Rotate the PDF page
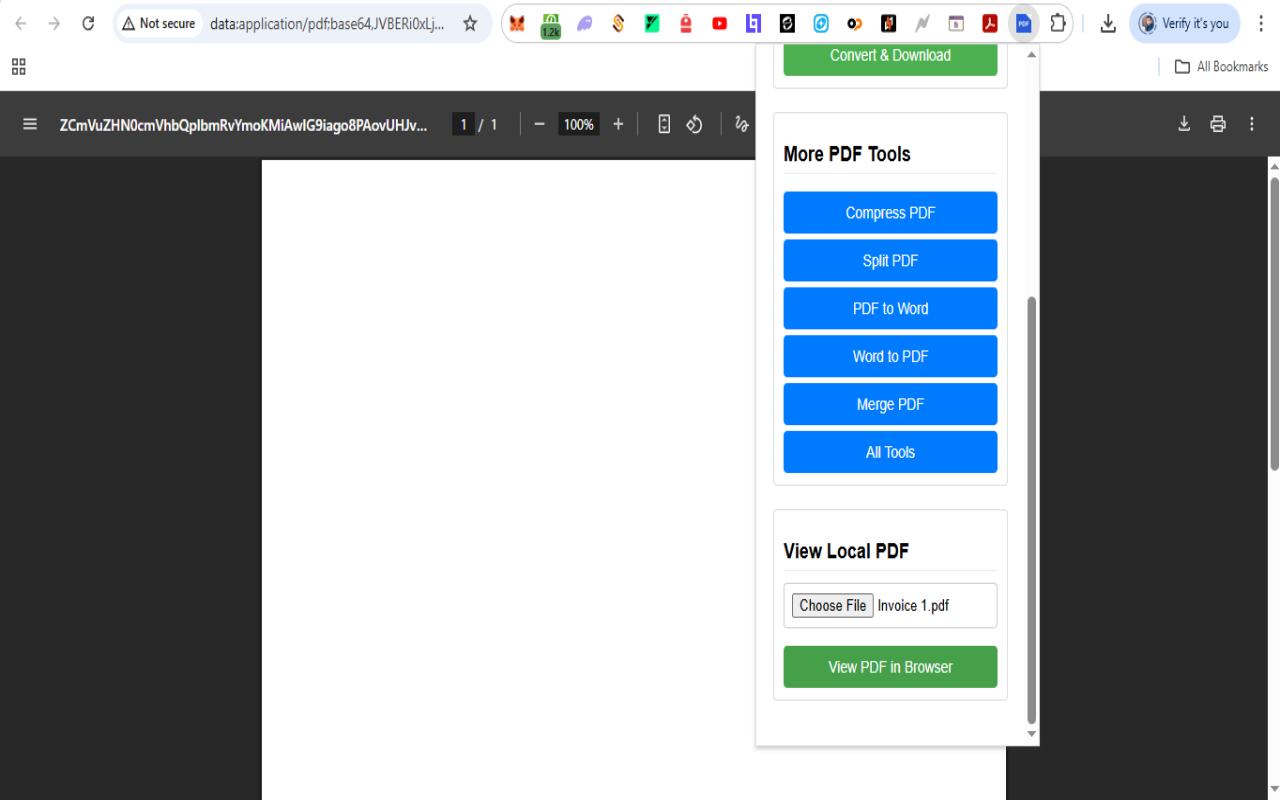This screenshot has width=1280, height=800. point(694,124)
